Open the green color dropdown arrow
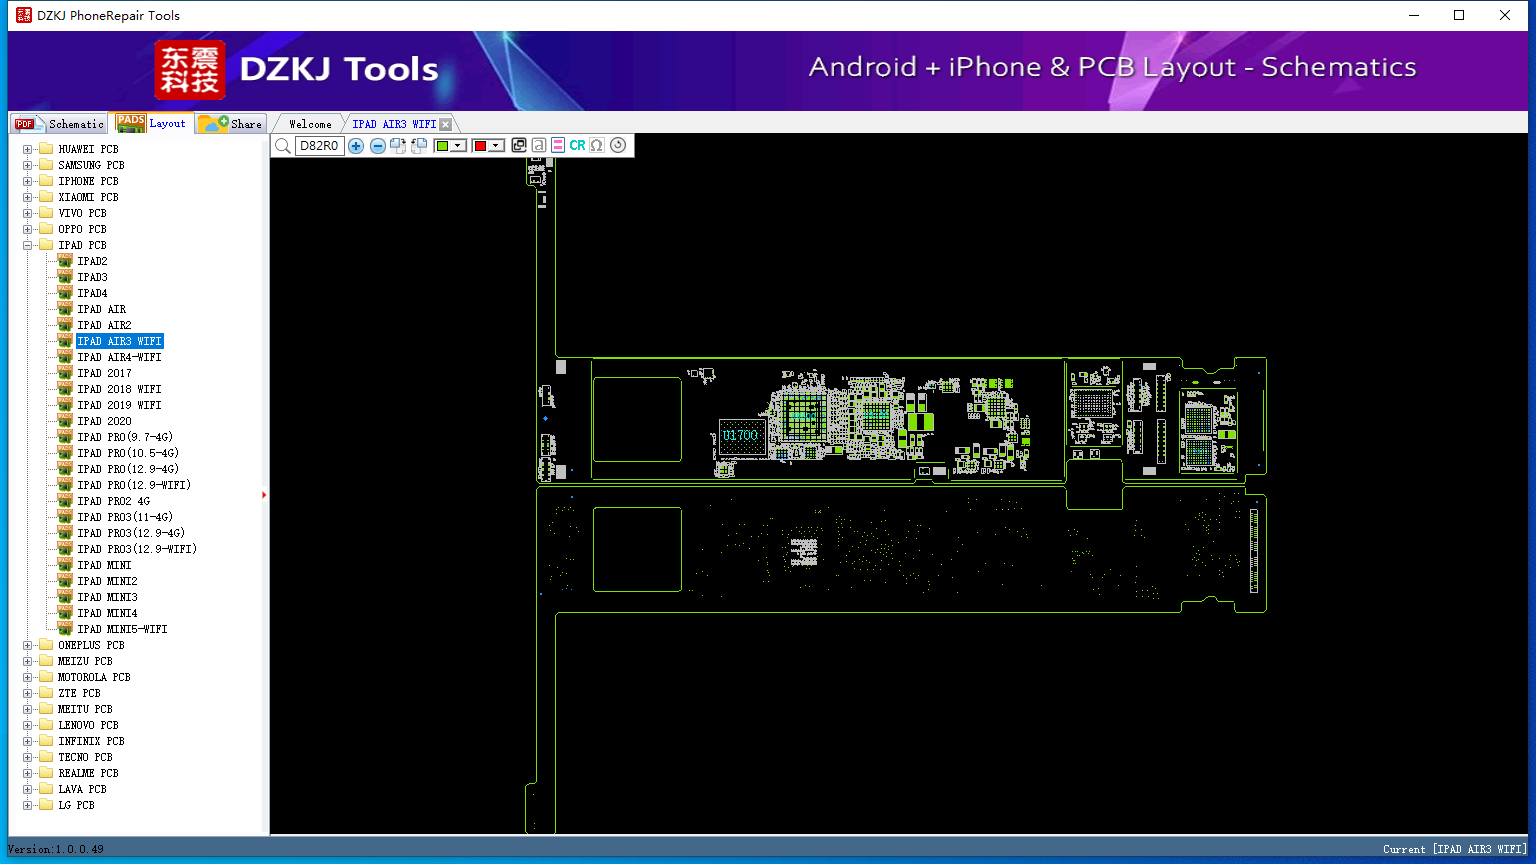This screenshot has width=1536, height=864. 459,146
